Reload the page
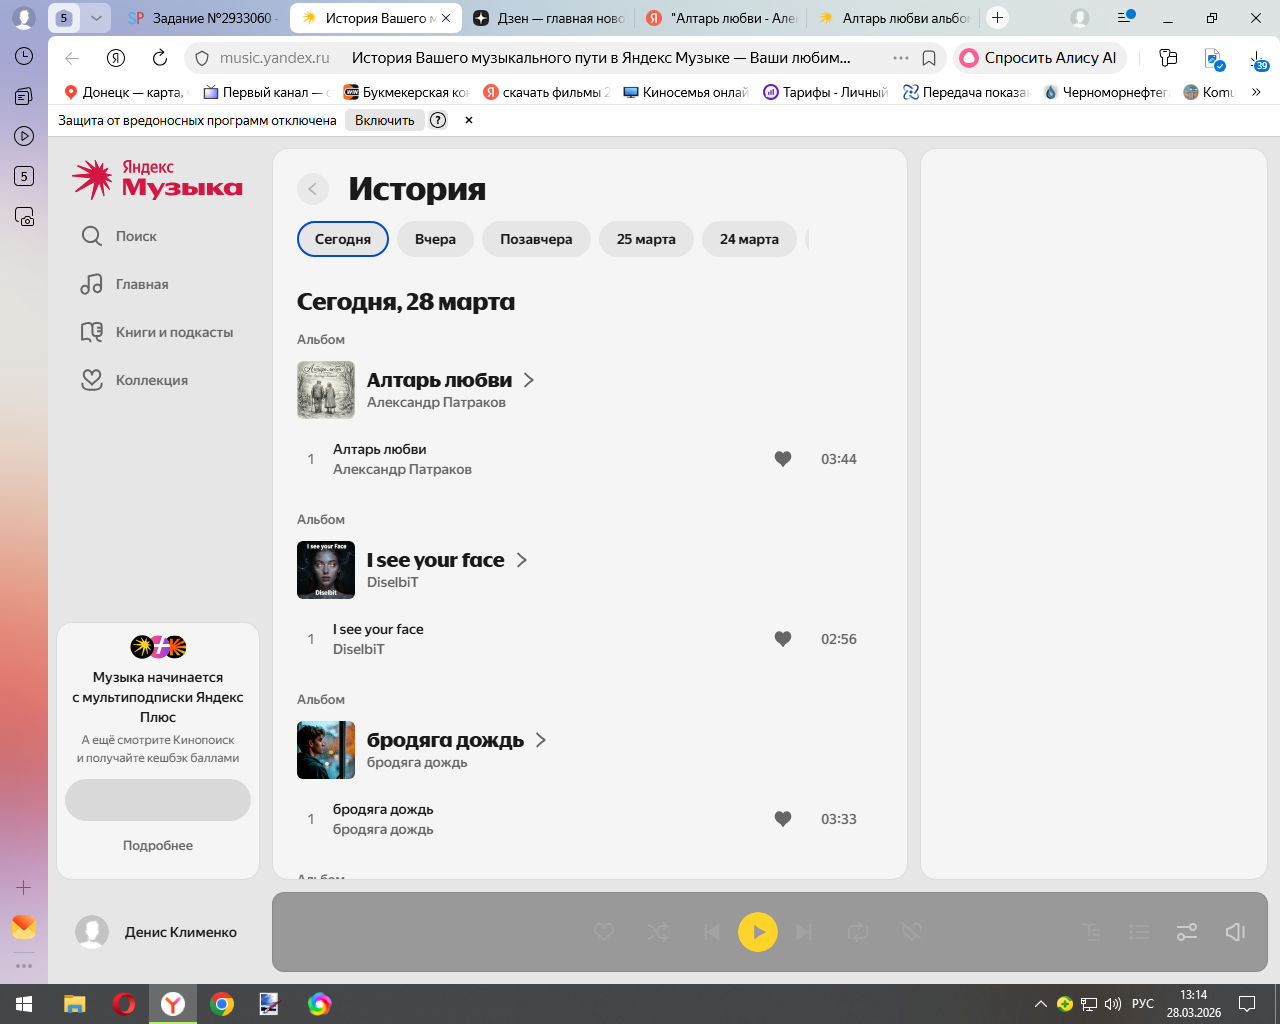This screenshot has width=1280, height=1024. point(159,58)
